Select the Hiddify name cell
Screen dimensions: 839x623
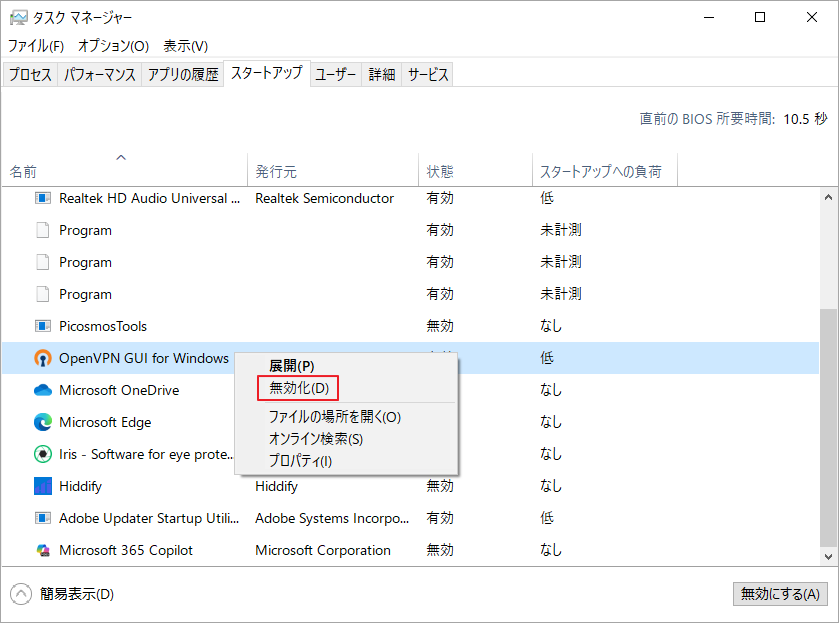coord(80,486)
